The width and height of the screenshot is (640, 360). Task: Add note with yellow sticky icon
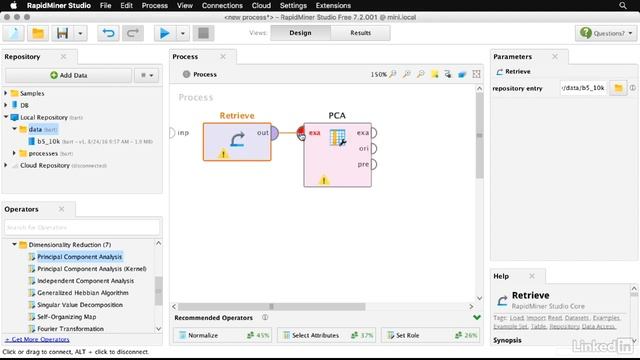[x=435, y=74]
